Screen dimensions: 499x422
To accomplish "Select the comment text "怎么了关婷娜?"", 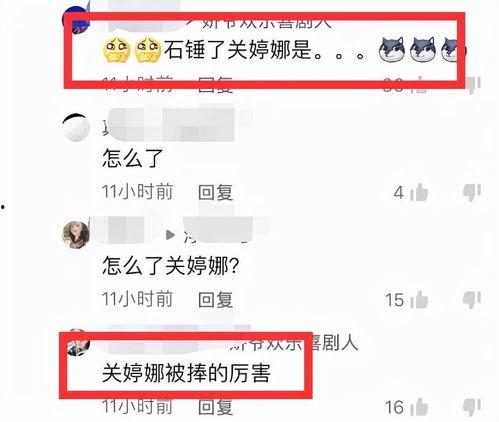I will 171,266.
